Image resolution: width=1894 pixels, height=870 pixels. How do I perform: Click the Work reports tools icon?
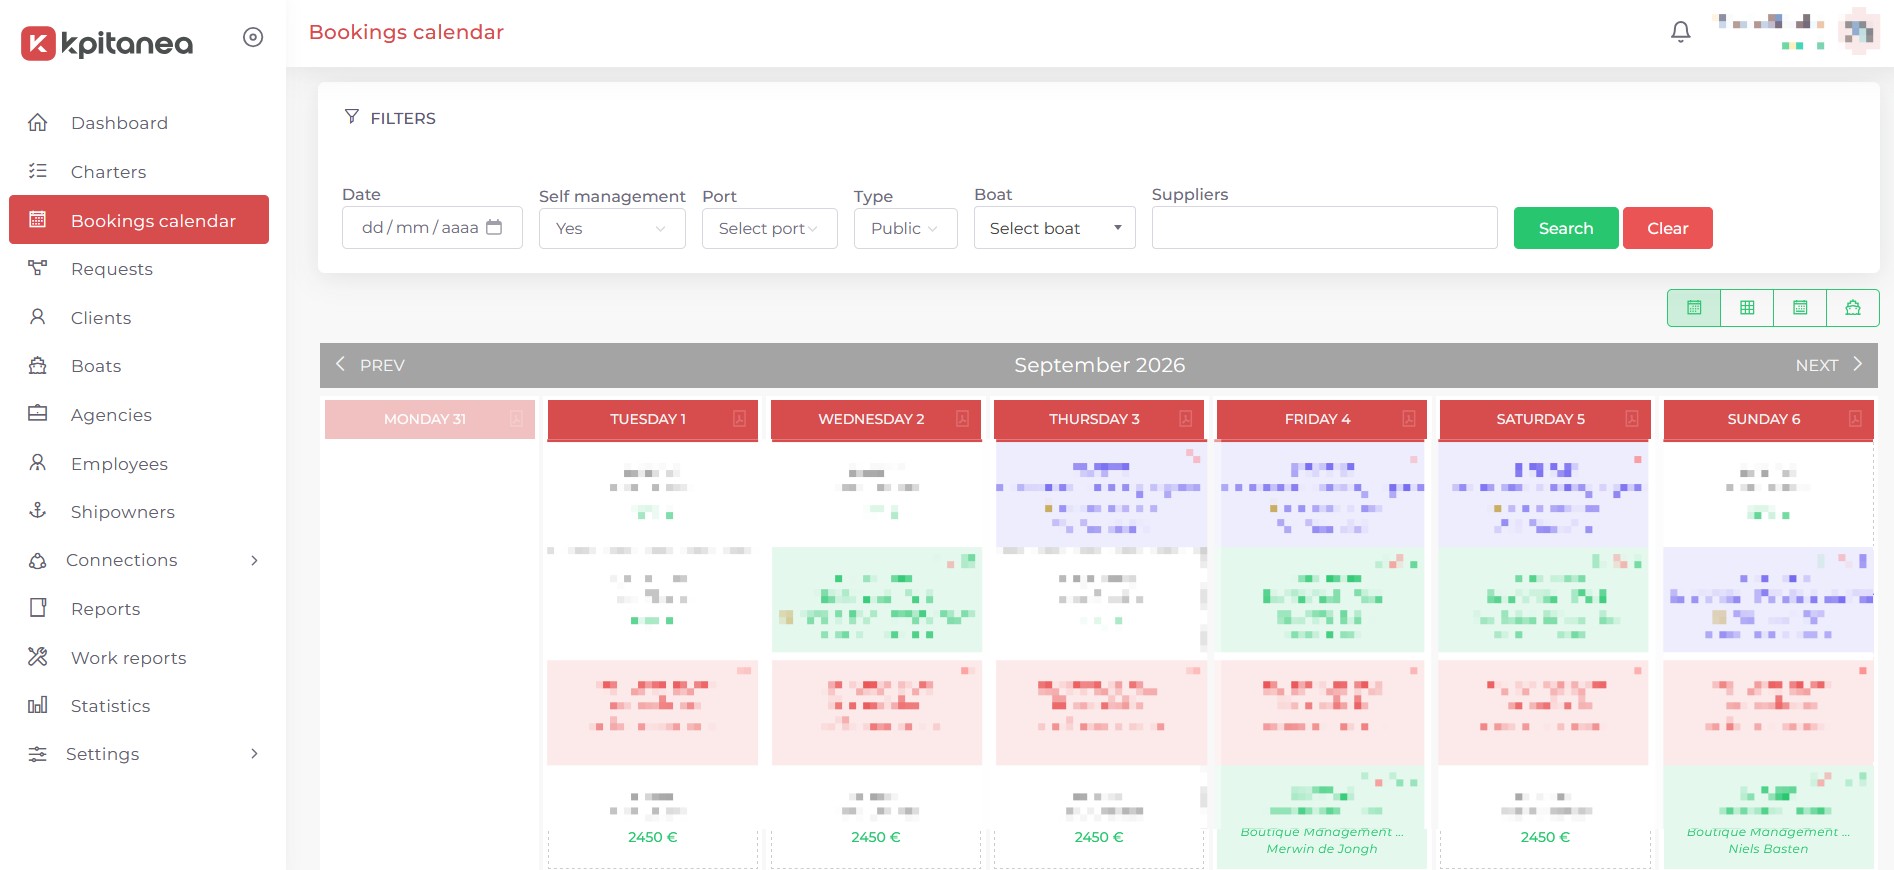[38, 657]
